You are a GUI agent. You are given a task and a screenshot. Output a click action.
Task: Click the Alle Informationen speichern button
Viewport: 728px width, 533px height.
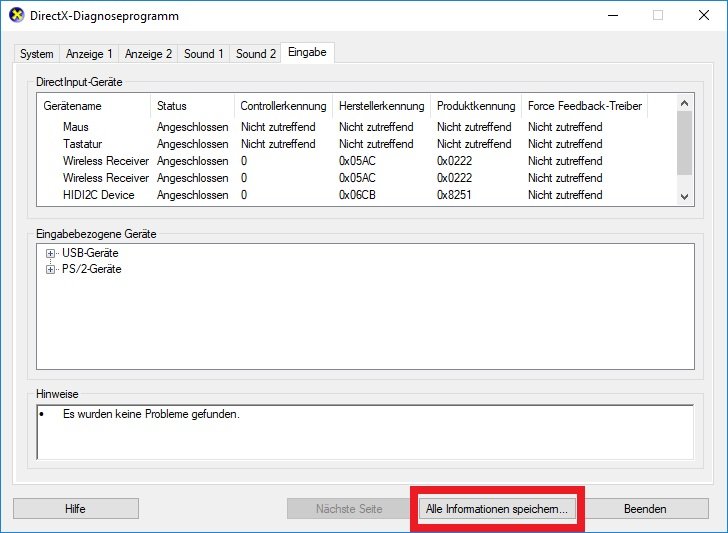pyautogui.click(x=497, y=508)
